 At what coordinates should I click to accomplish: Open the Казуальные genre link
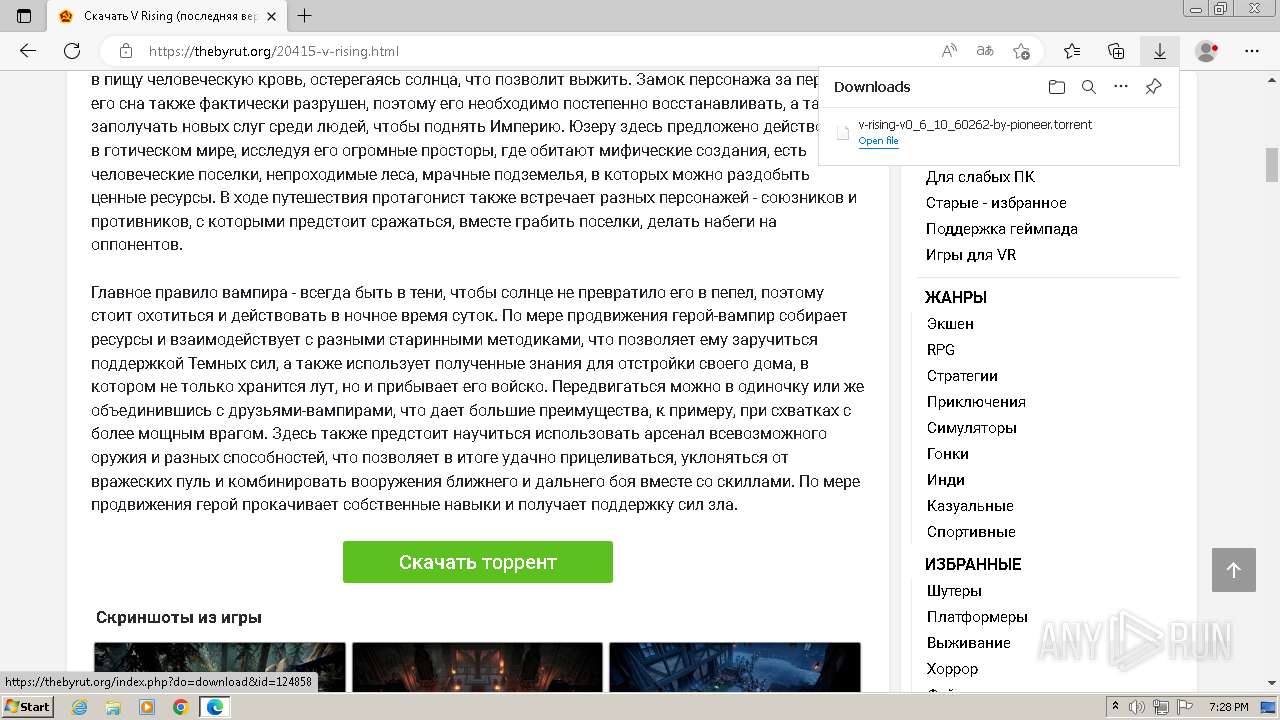click(x=970, y=506)
